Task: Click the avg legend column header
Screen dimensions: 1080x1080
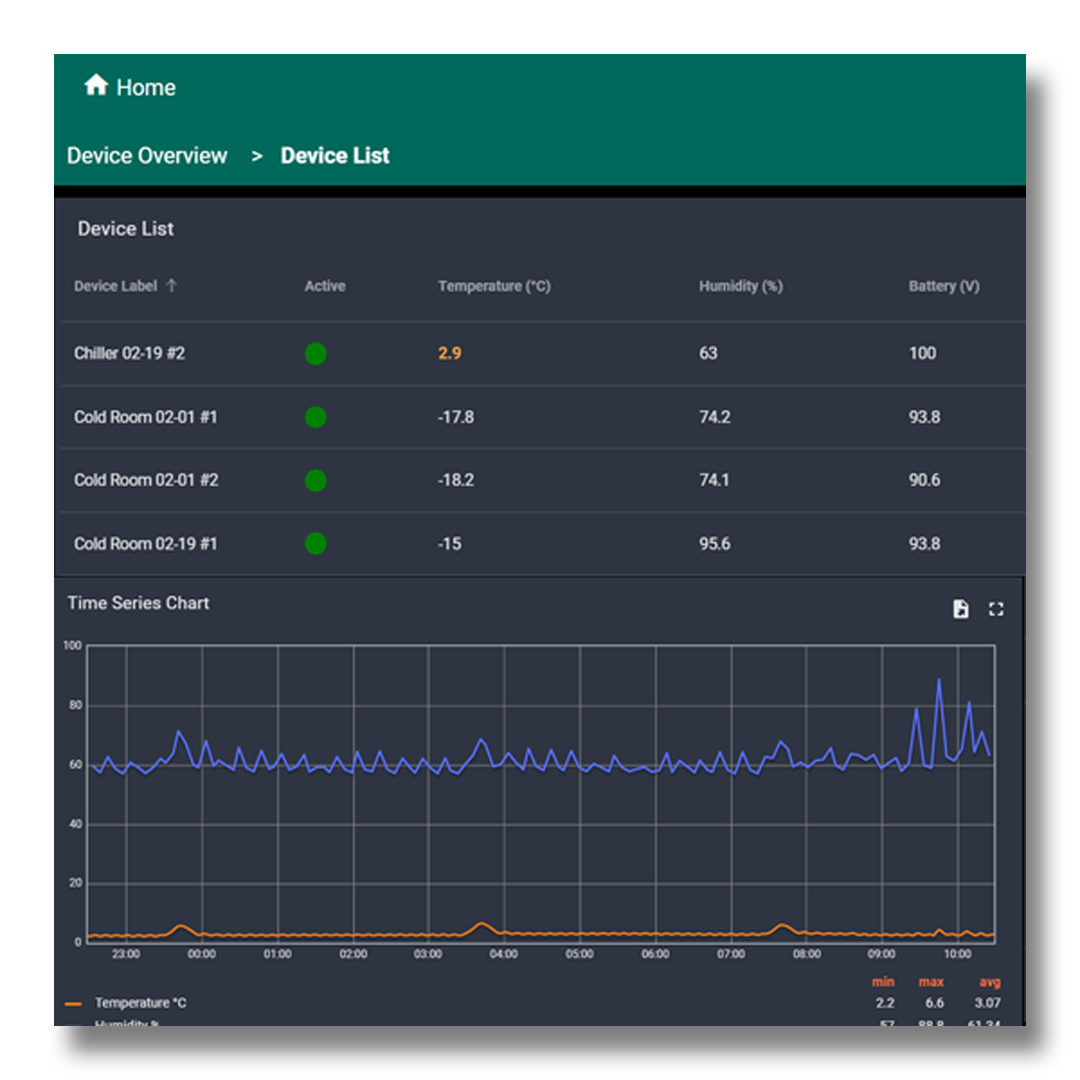Action: [x=990, y=982]
